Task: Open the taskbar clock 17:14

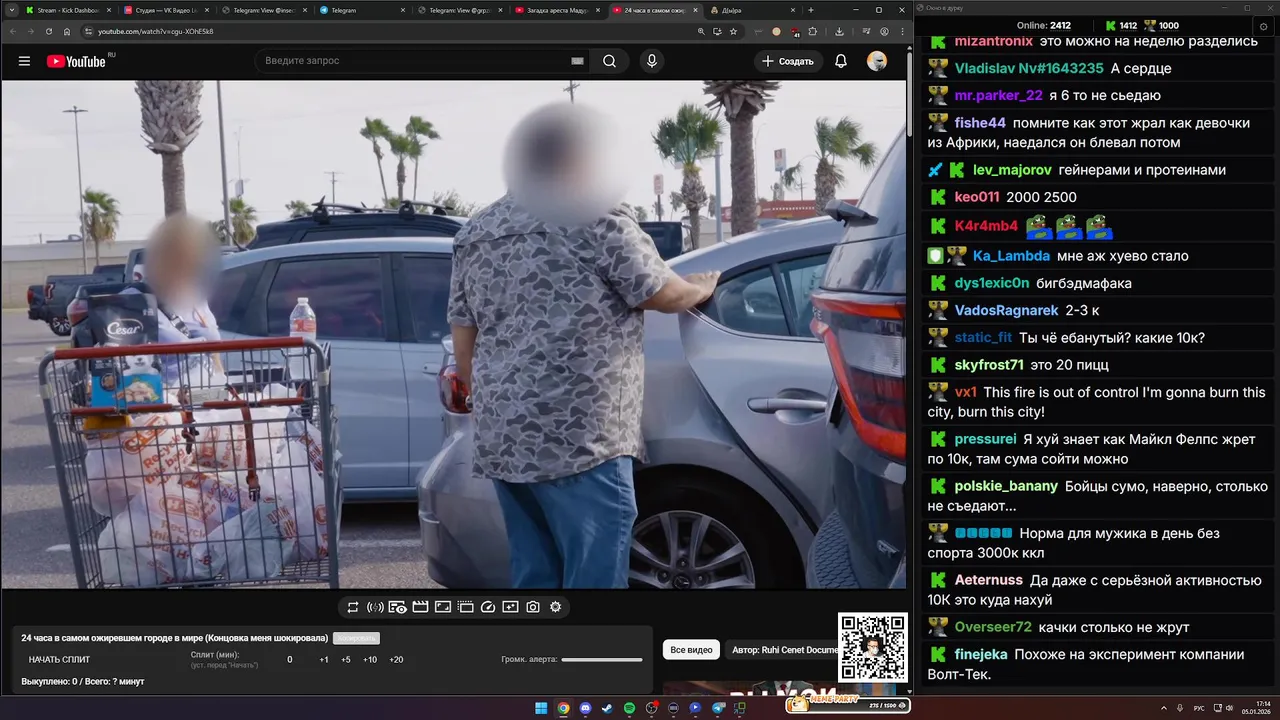Action: point(1255,708)
